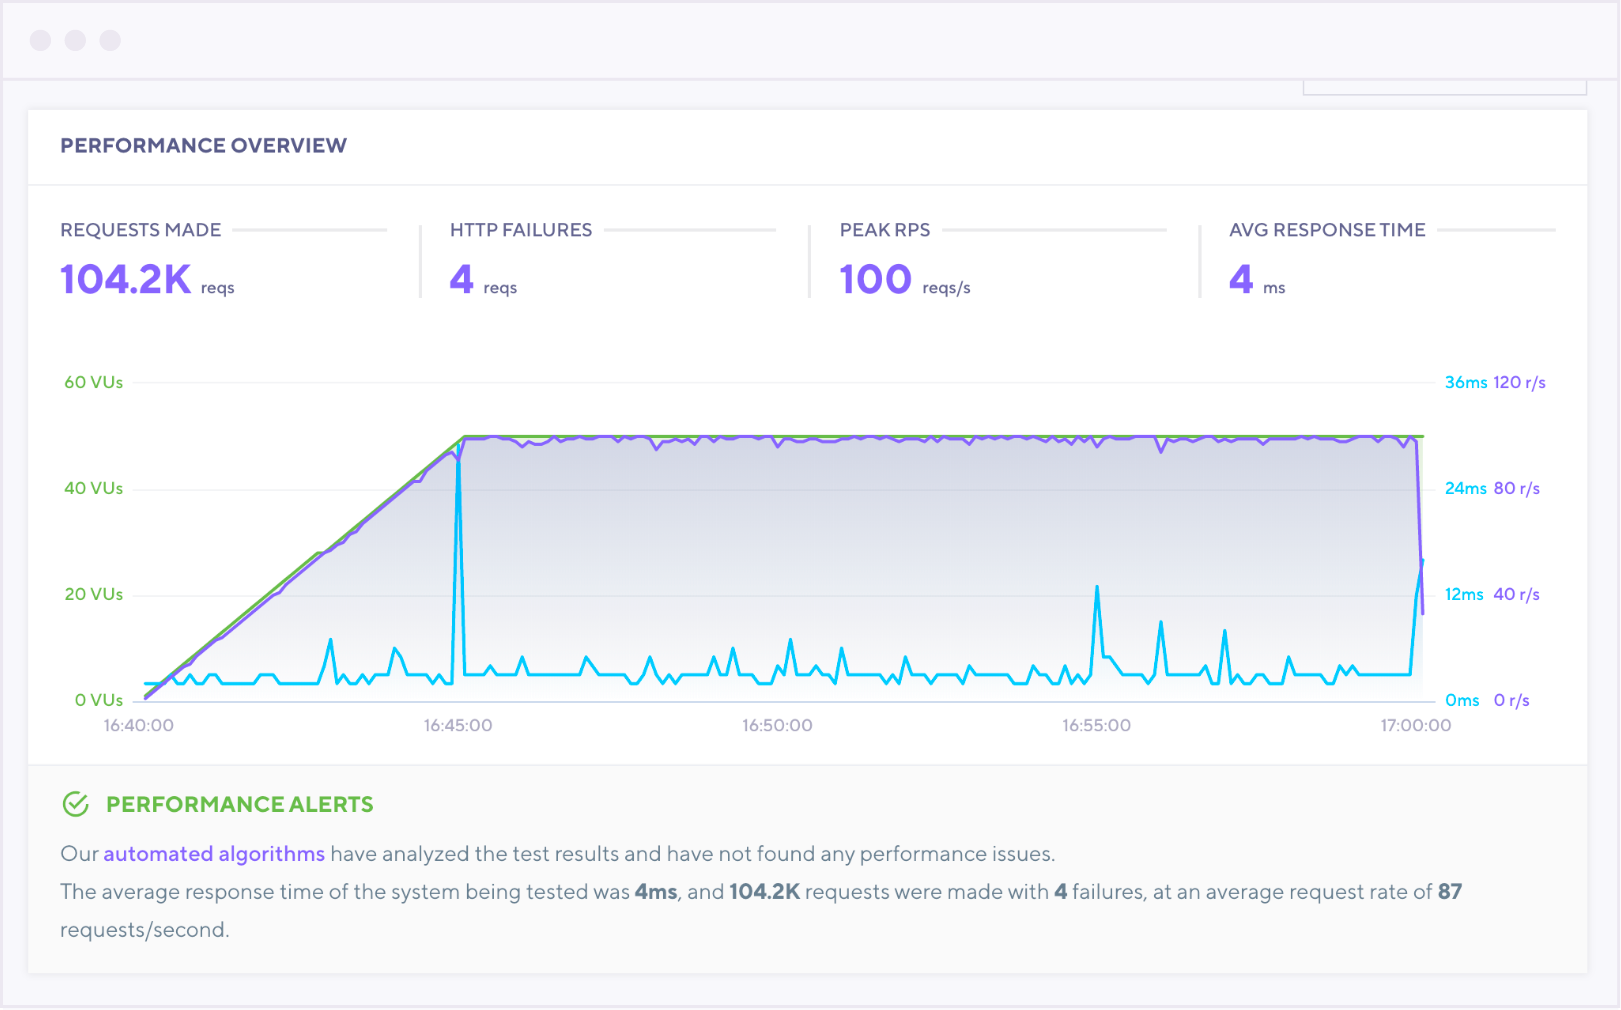
Task: Click the first window control dot
Action: point(41,40)
